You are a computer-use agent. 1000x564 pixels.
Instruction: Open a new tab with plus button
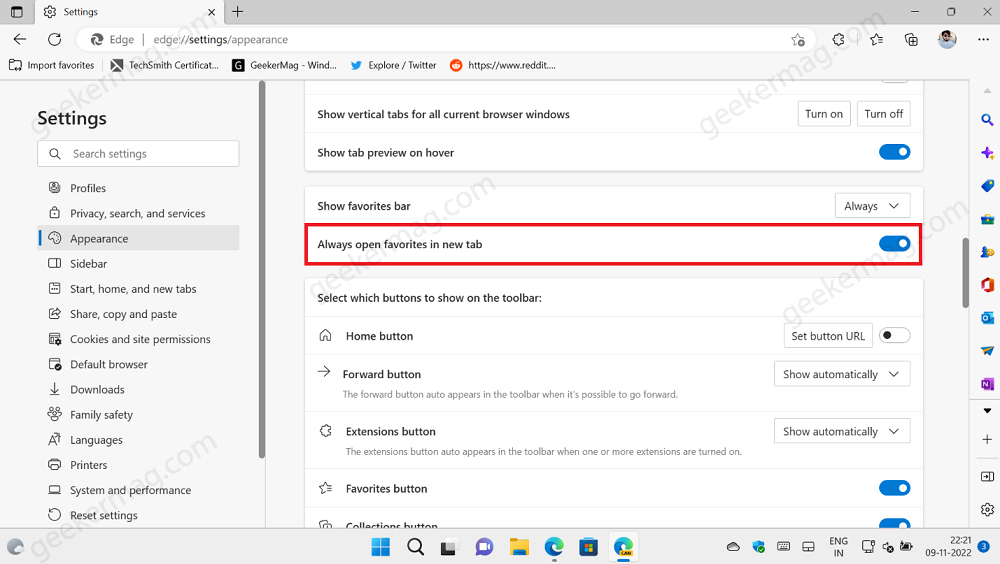pyautogui.click(x=237, y=11)
